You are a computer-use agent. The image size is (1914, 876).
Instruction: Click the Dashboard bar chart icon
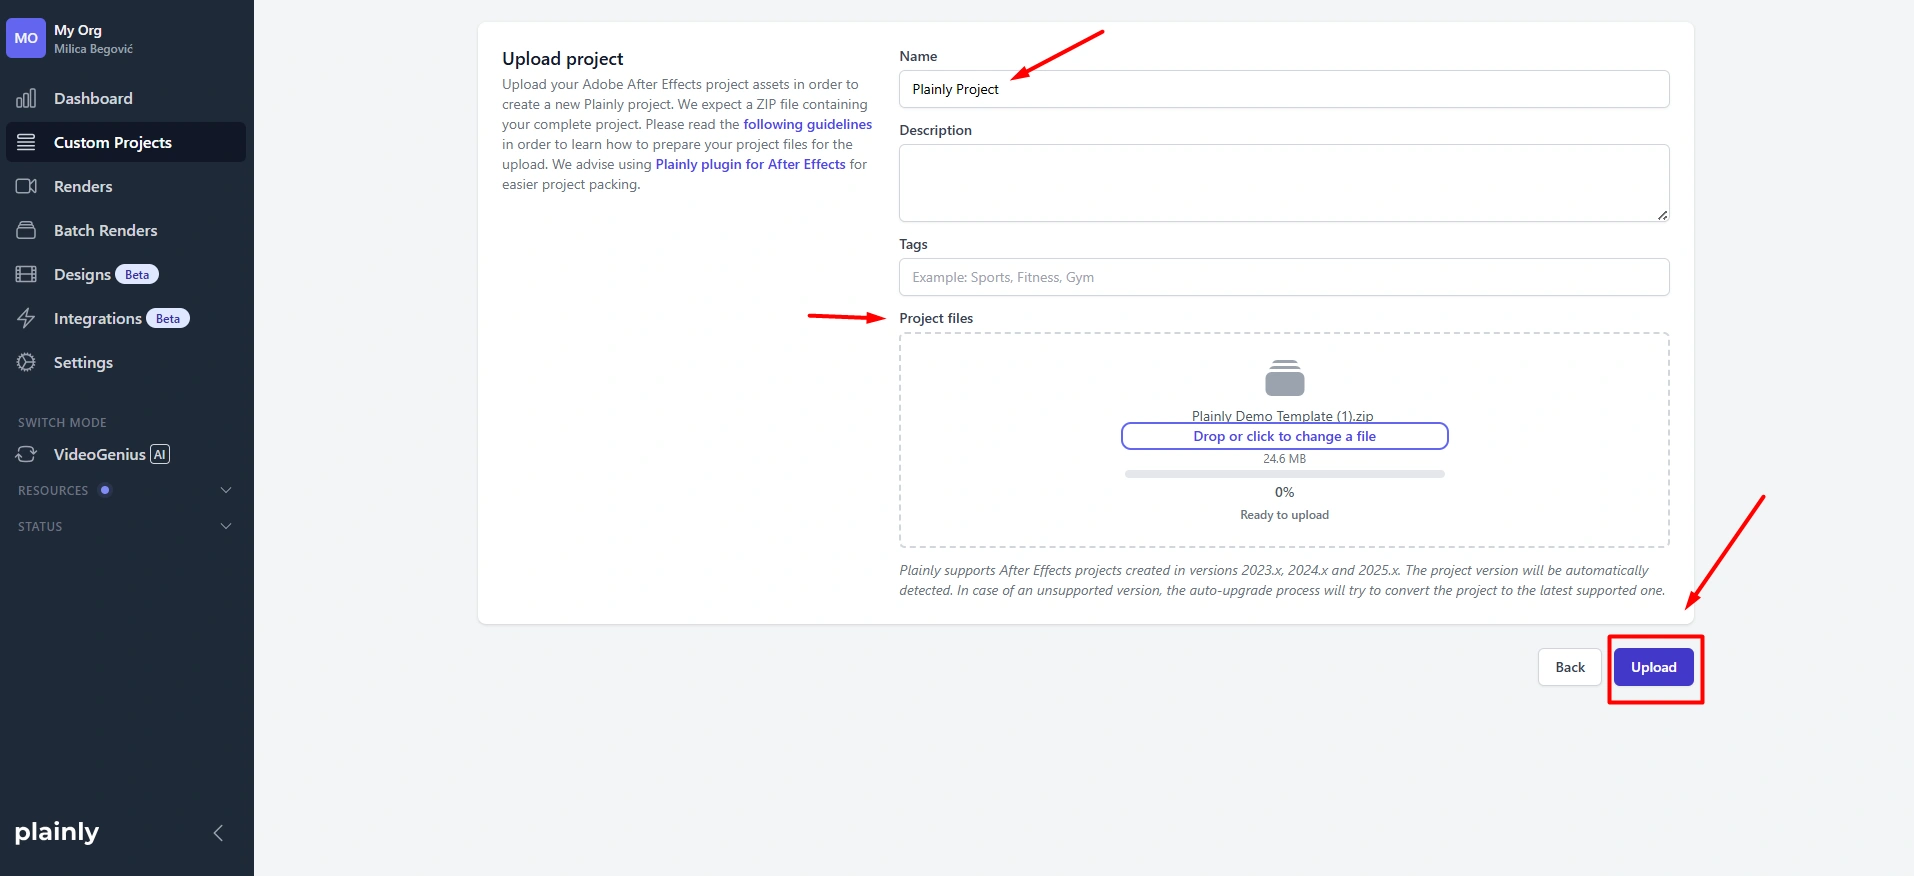[26, 98]
